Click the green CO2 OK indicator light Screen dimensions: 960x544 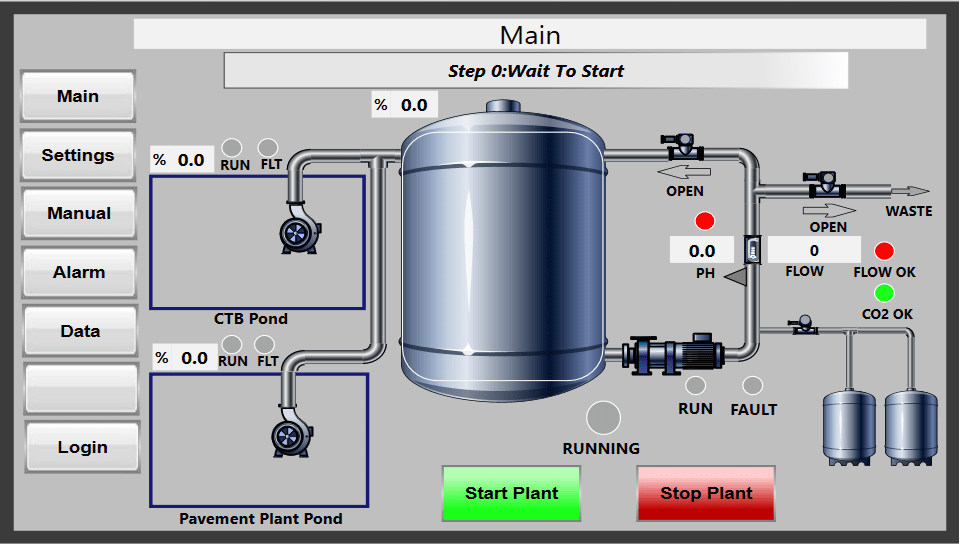(x=884, y=293)
